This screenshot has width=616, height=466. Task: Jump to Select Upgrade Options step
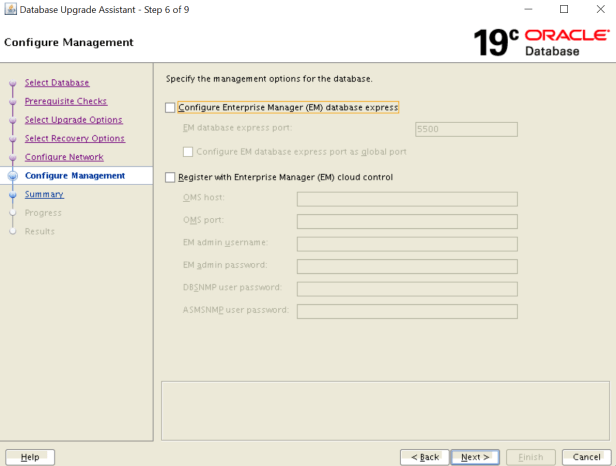[73, 120]
